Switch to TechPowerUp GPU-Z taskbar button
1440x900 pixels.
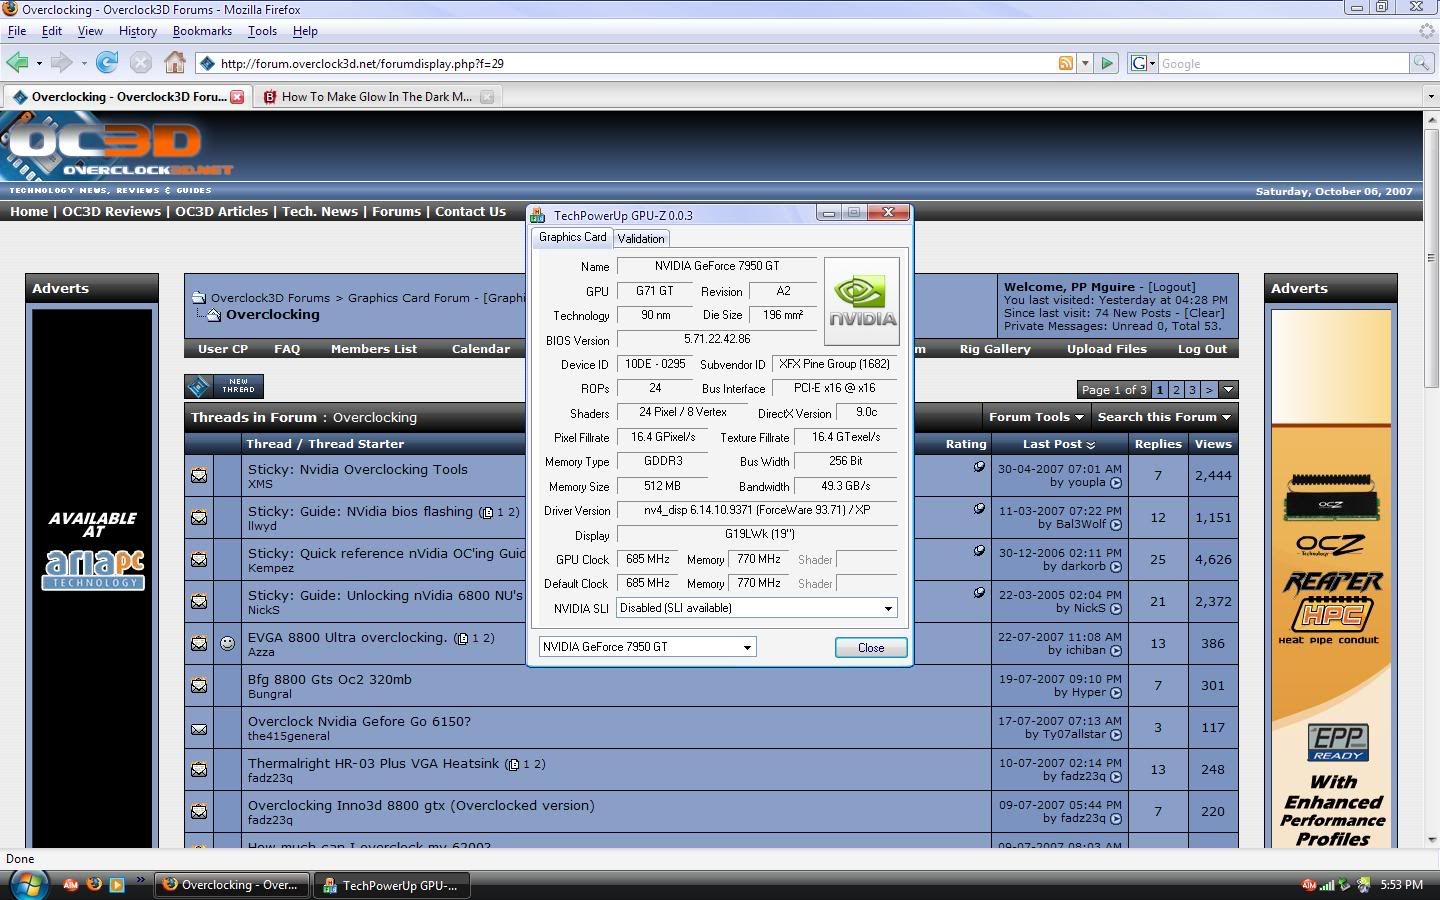[392, 885]
